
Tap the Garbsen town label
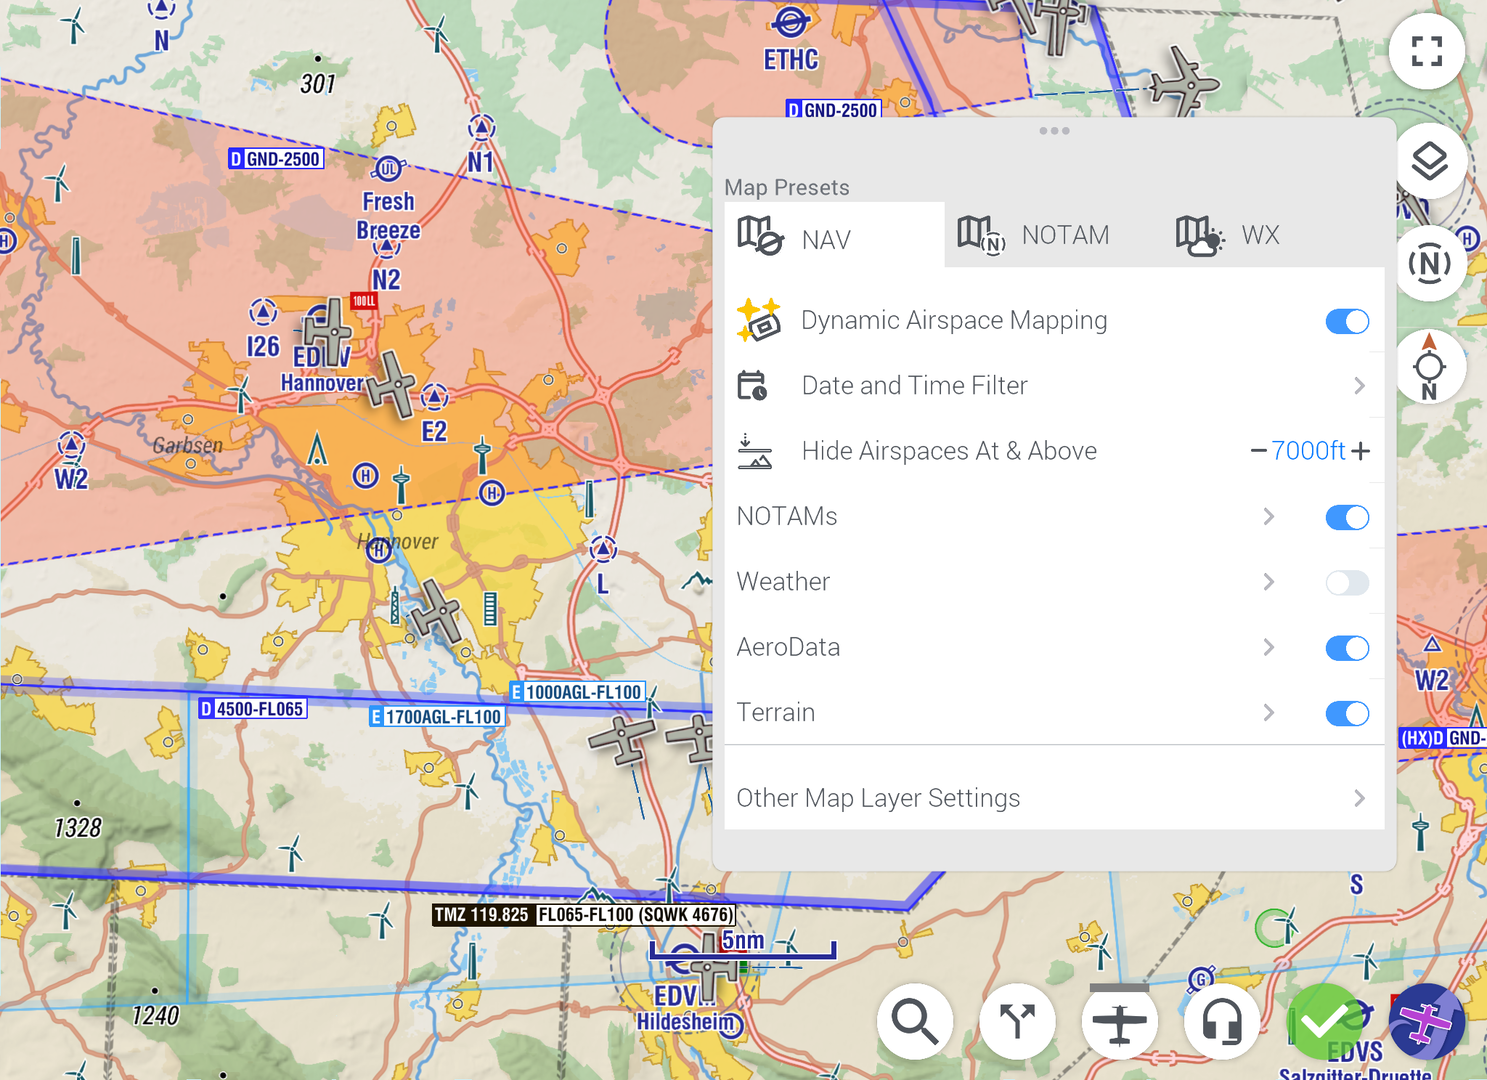coord(188,445)
